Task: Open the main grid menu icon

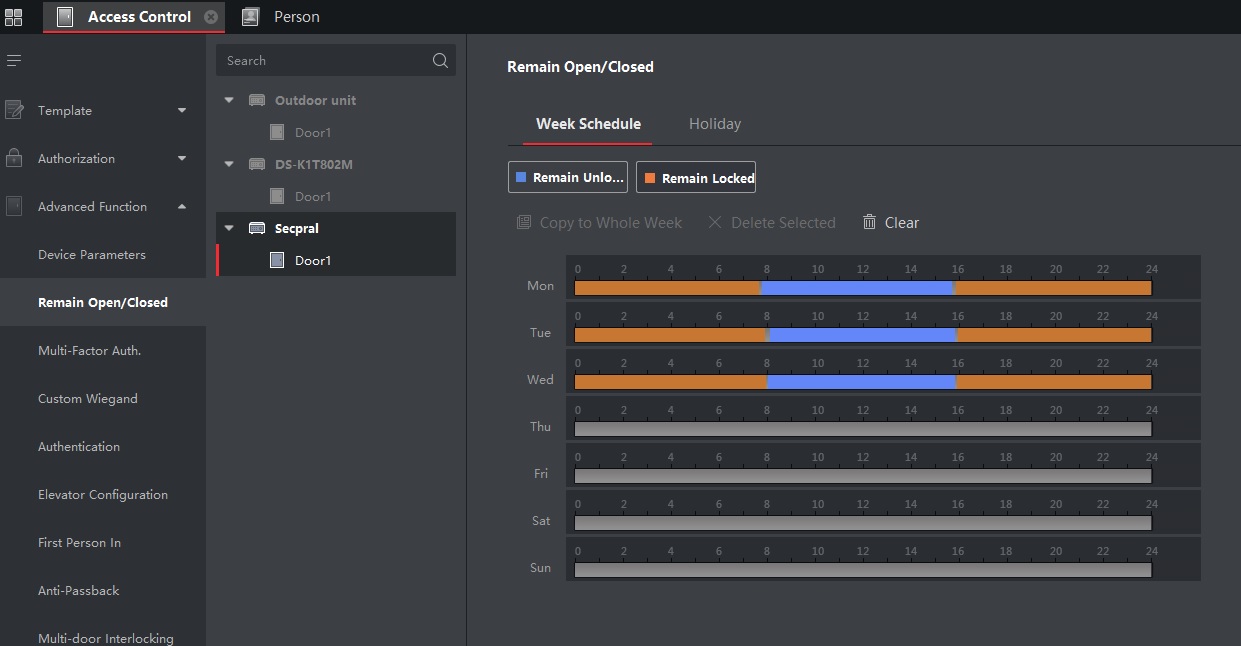Action: coord(14,17)
